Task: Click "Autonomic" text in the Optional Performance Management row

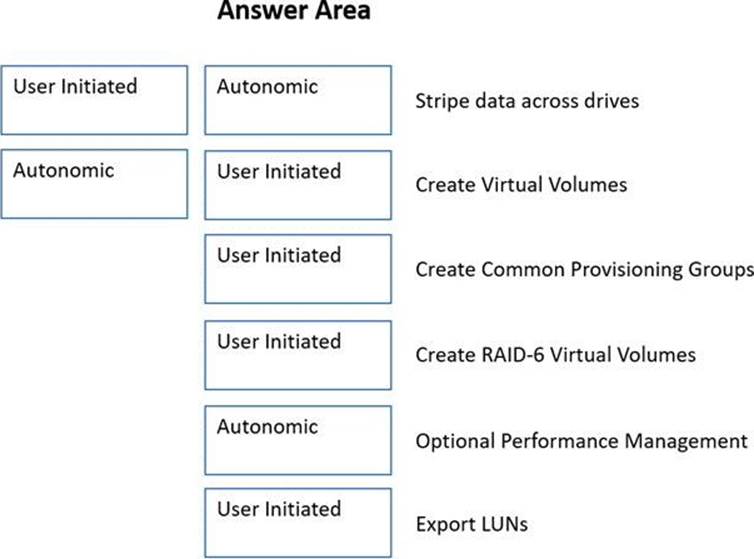Action: coord(267,426)
